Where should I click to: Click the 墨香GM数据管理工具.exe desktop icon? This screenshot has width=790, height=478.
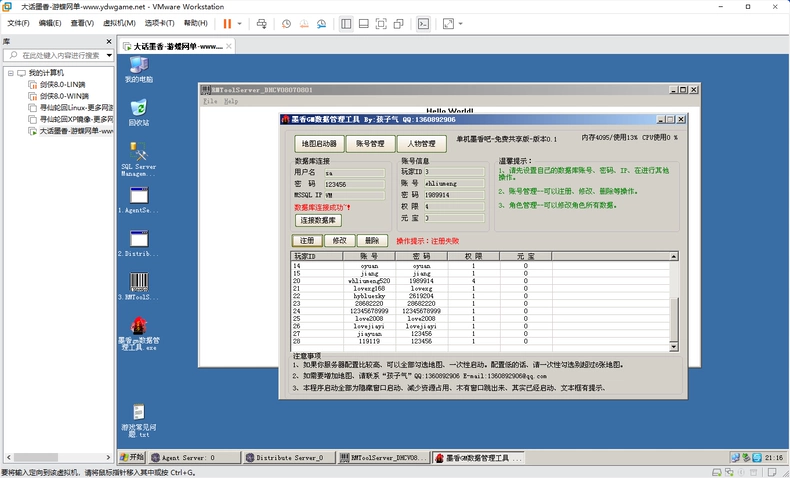tap(139, 333)
